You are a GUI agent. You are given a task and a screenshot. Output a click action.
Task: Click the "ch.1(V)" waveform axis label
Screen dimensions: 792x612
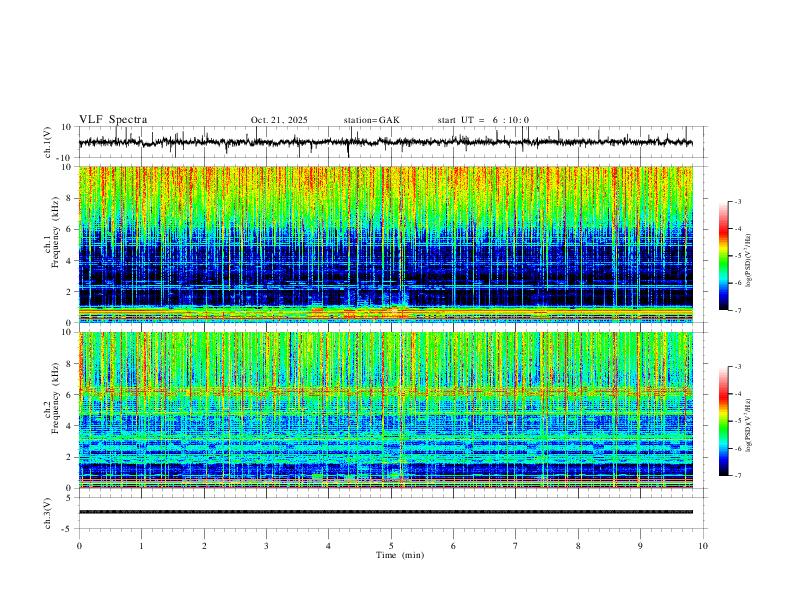coord(48,142)
